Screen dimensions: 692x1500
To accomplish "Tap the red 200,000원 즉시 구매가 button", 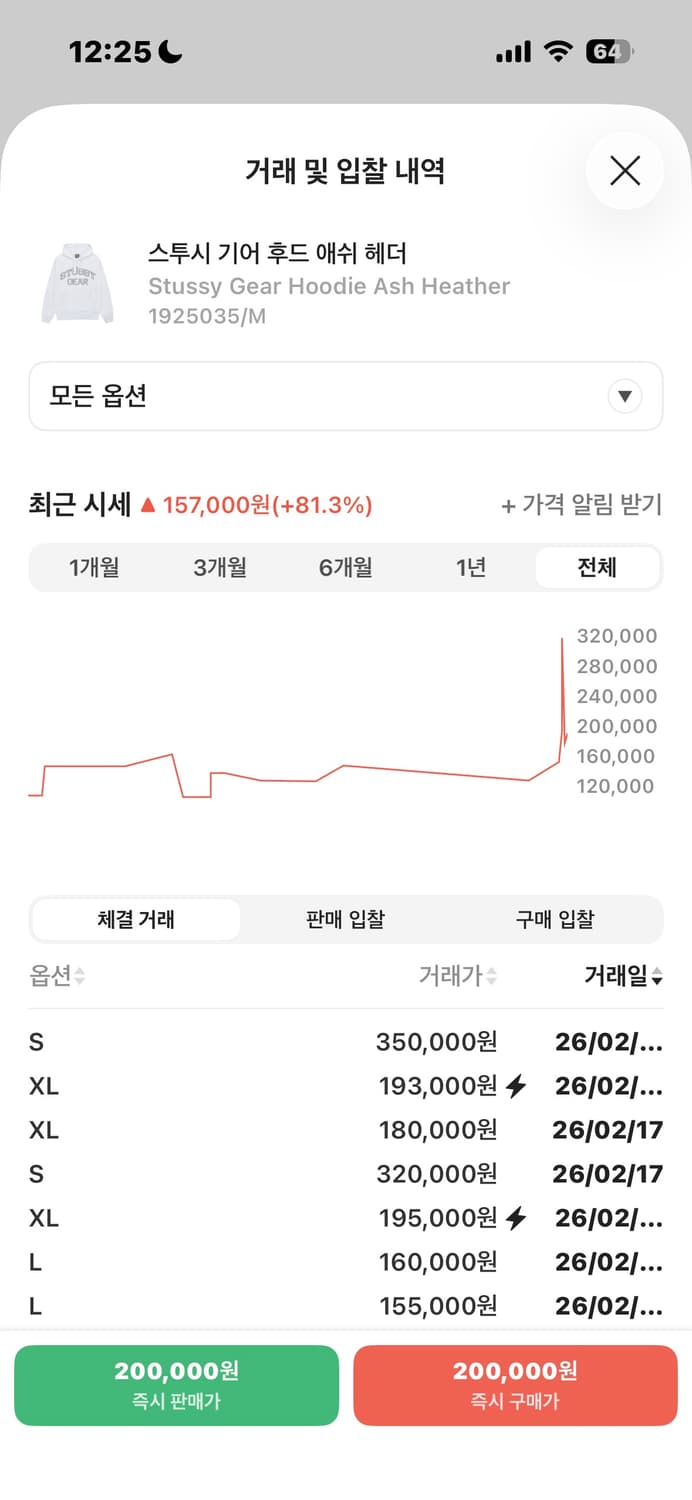I will (516, 1385).
